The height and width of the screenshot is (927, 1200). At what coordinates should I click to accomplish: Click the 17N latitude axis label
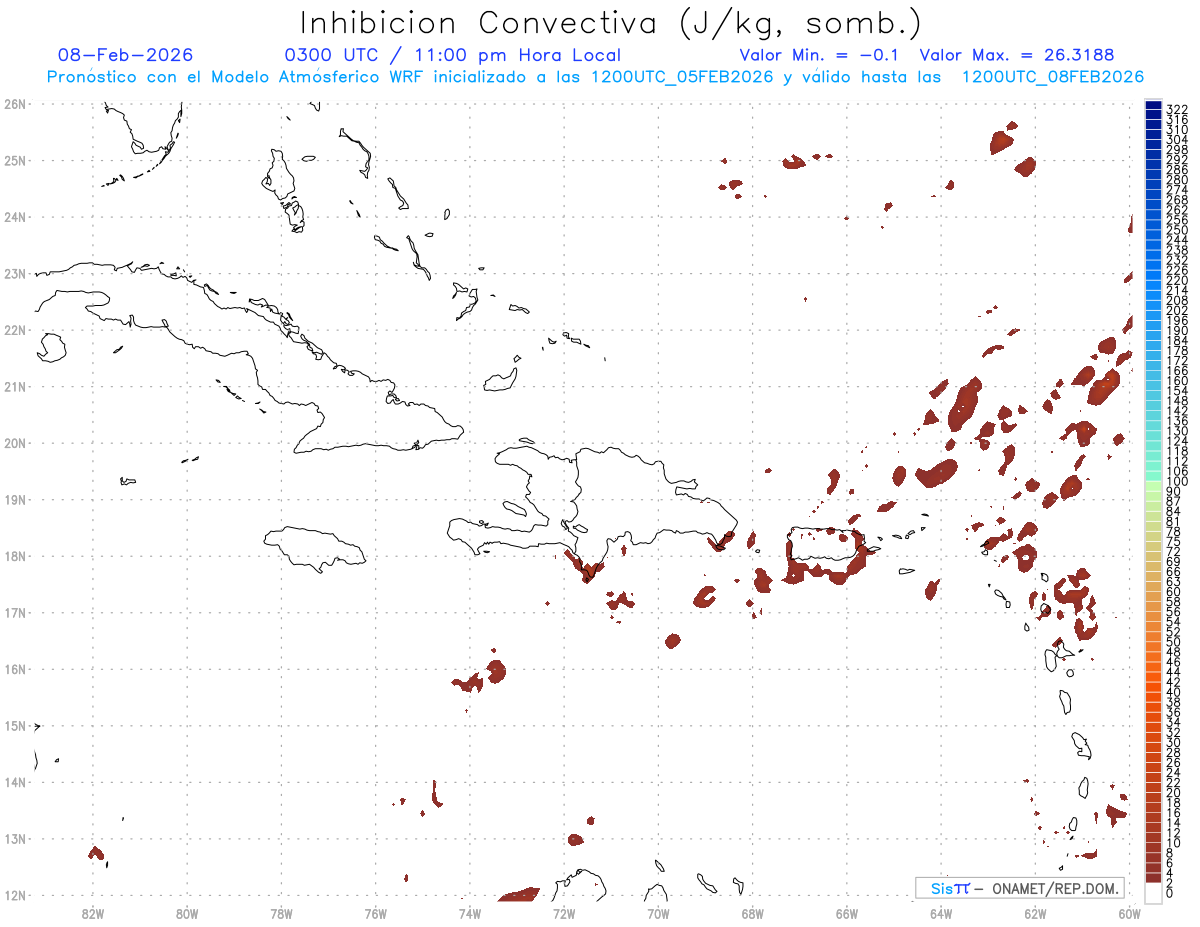(x=15, y=612)
